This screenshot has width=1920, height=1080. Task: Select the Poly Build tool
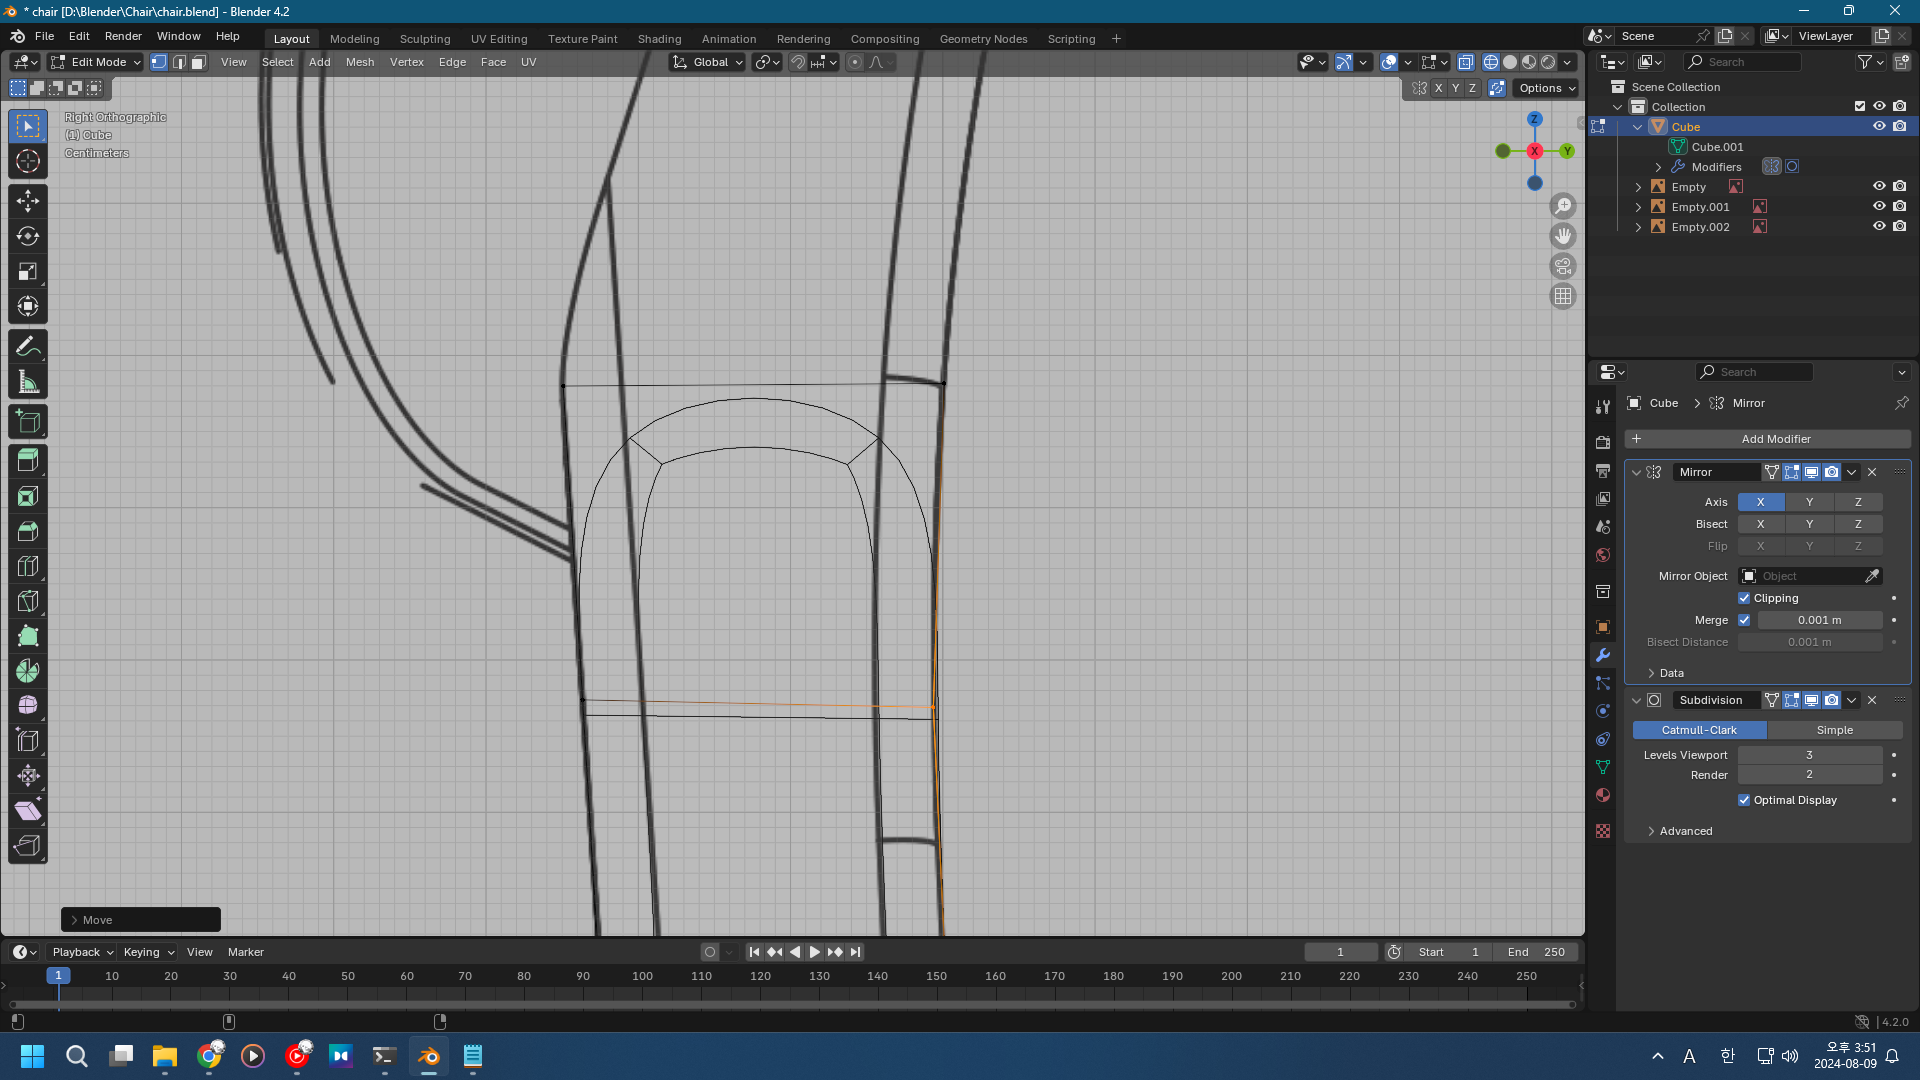[x=28, y=636]
